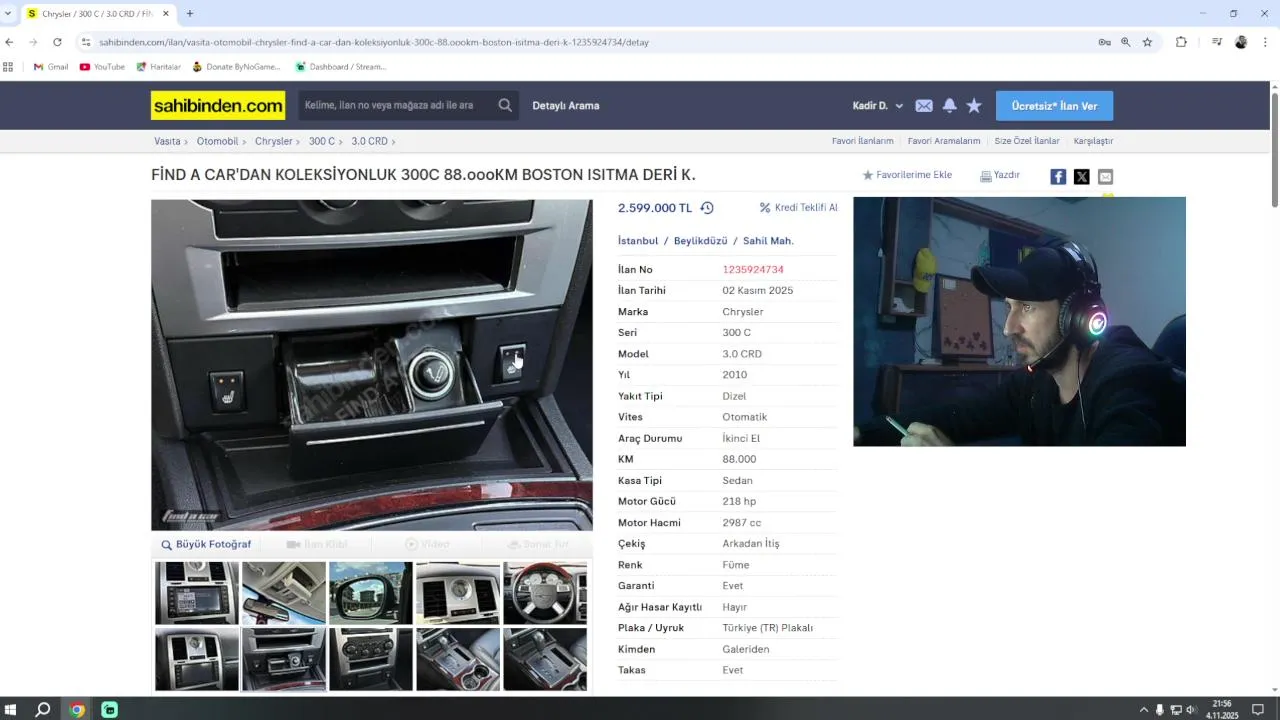Open Gmail bookmark
The height and width of the screenshot is (720, 1280).
pyautogui.click(x=51, y=67)
